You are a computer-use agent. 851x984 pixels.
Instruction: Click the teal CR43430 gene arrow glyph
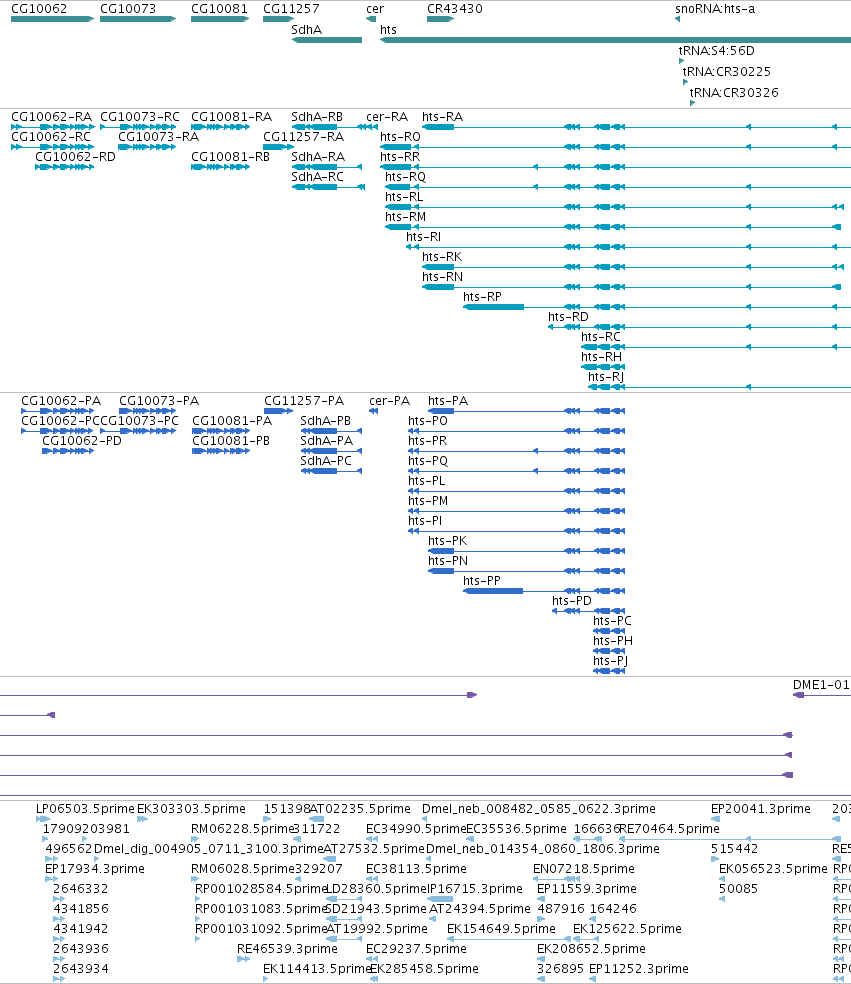441,19
